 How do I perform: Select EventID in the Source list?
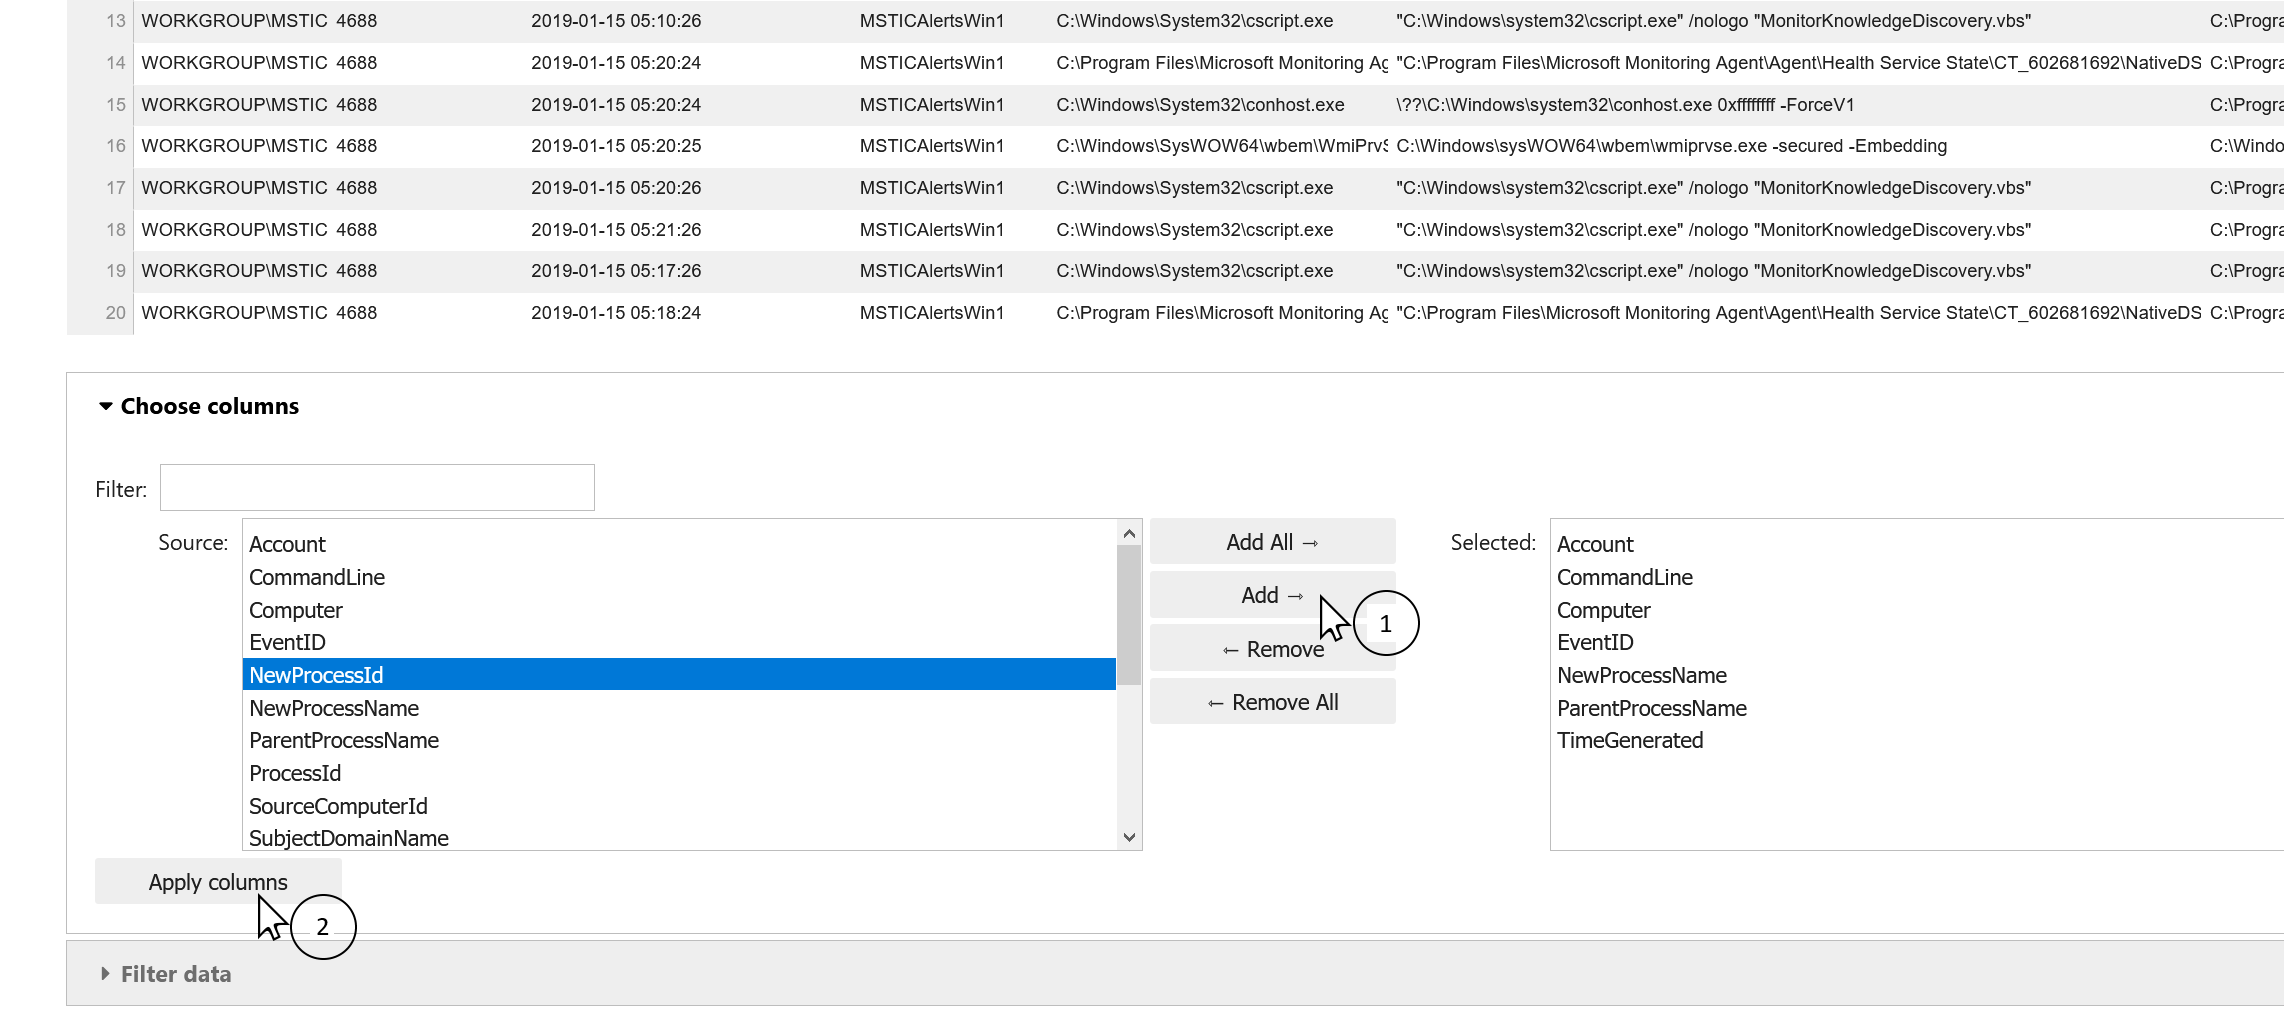(679, 642)
